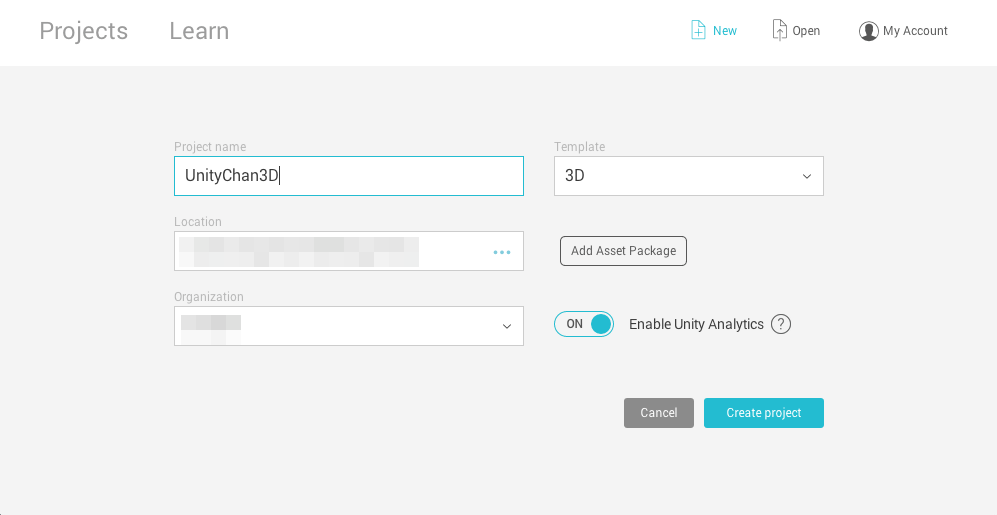Click the Location browse ellipsis icon

pyautogui.click(x=502, y=252)
